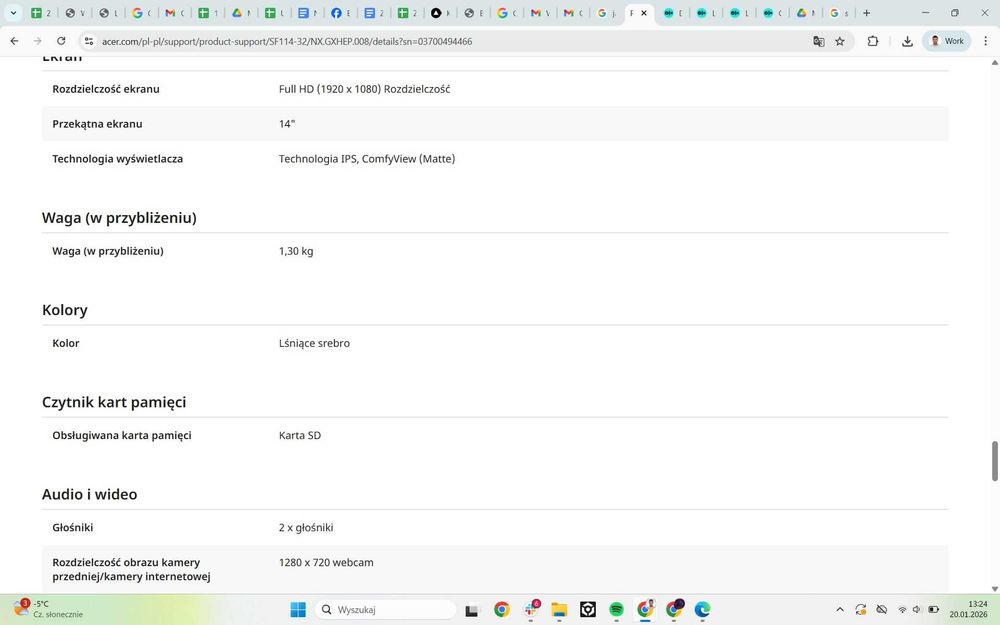Bookmark this page with the star

tap(840, 41)
